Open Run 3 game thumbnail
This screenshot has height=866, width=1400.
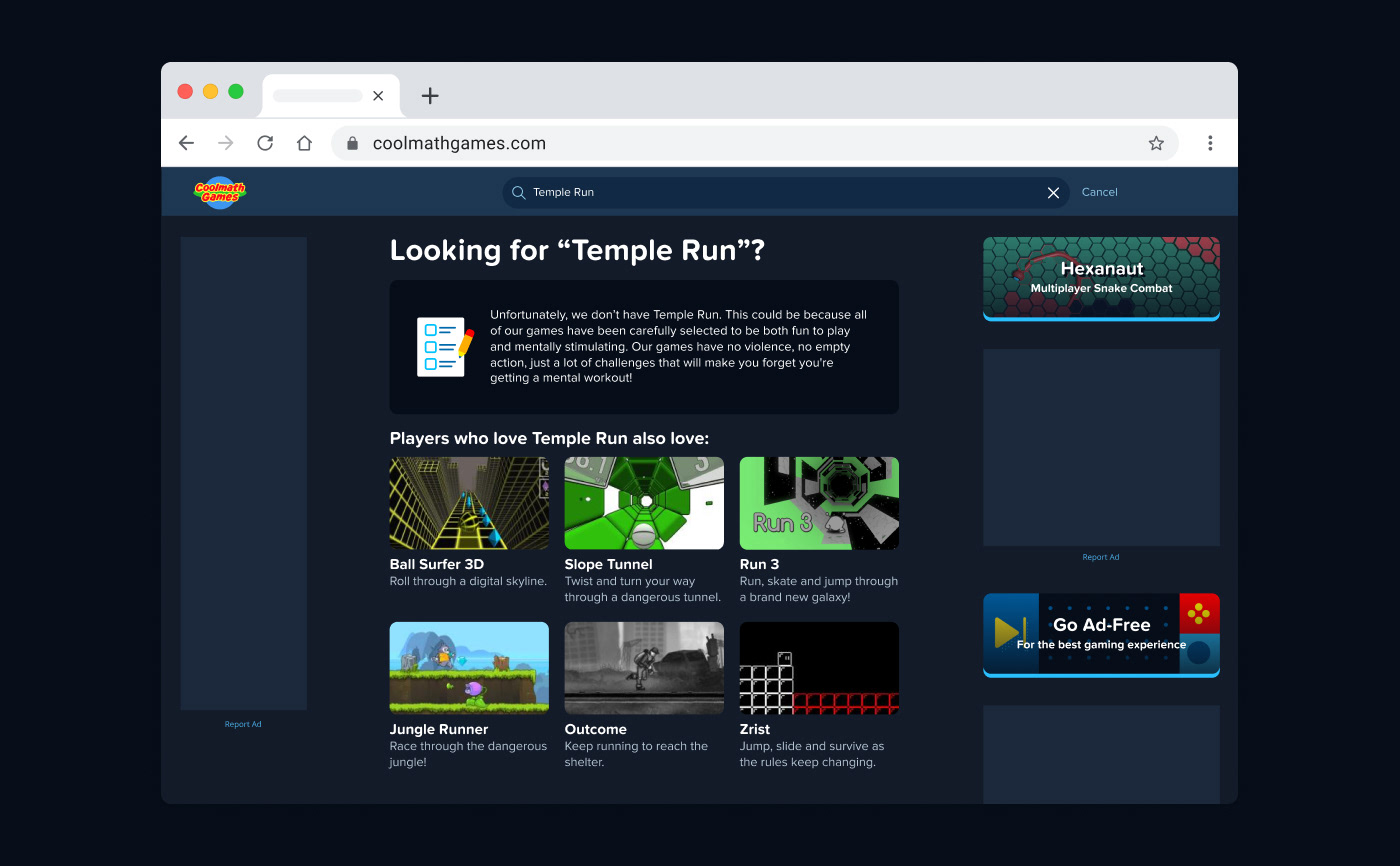[x=819, y=503]
